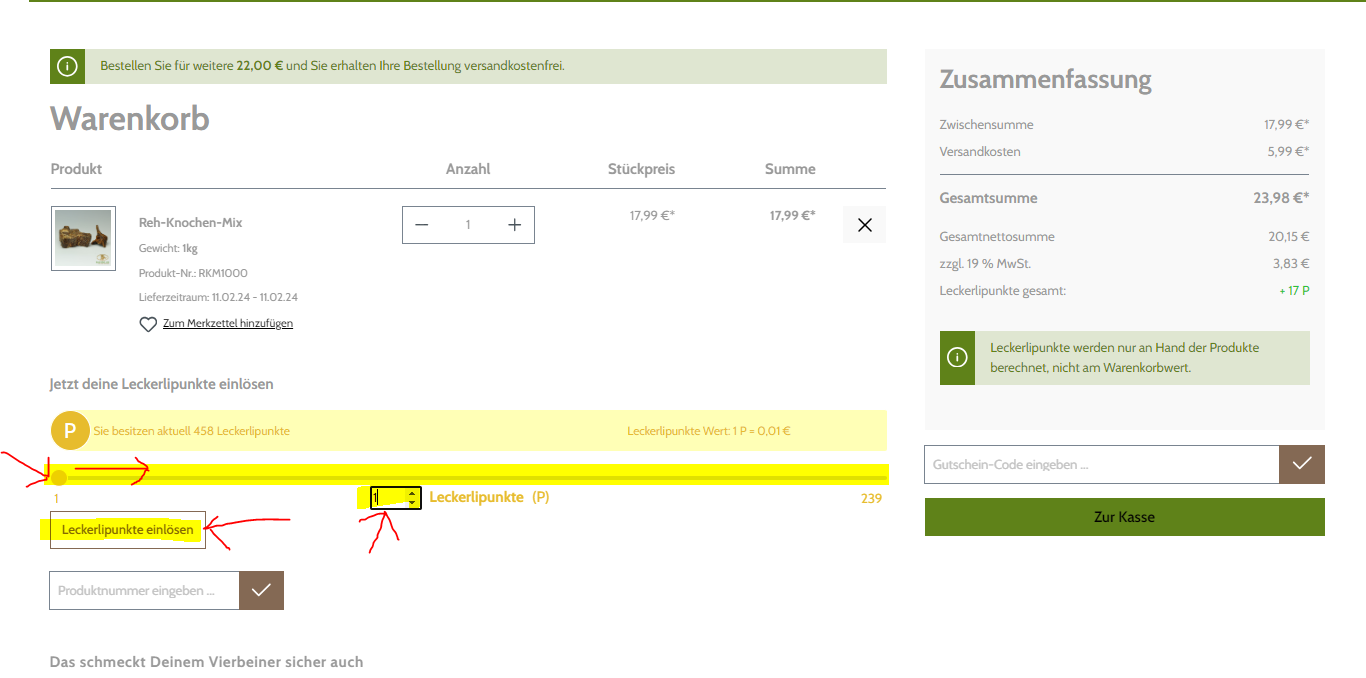
Task: Click the 'Produktnummer eingeben' field
Action: click(x=144, y=591)
